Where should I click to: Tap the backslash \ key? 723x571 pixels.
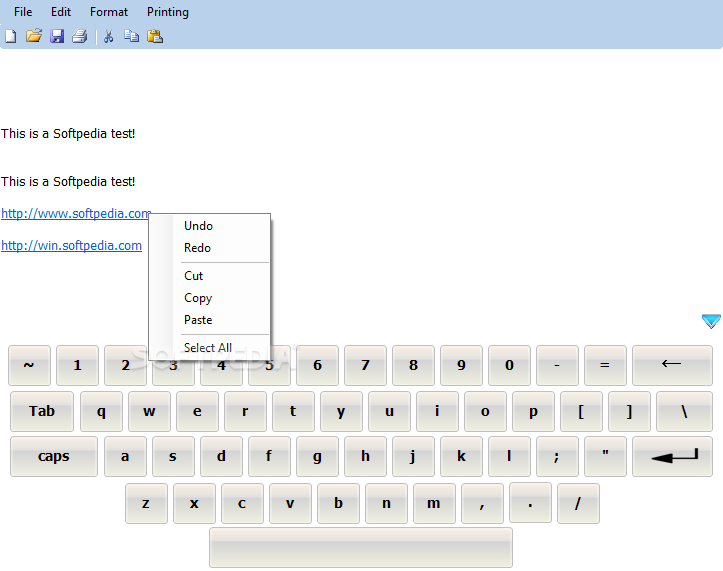tap(684, 411)
